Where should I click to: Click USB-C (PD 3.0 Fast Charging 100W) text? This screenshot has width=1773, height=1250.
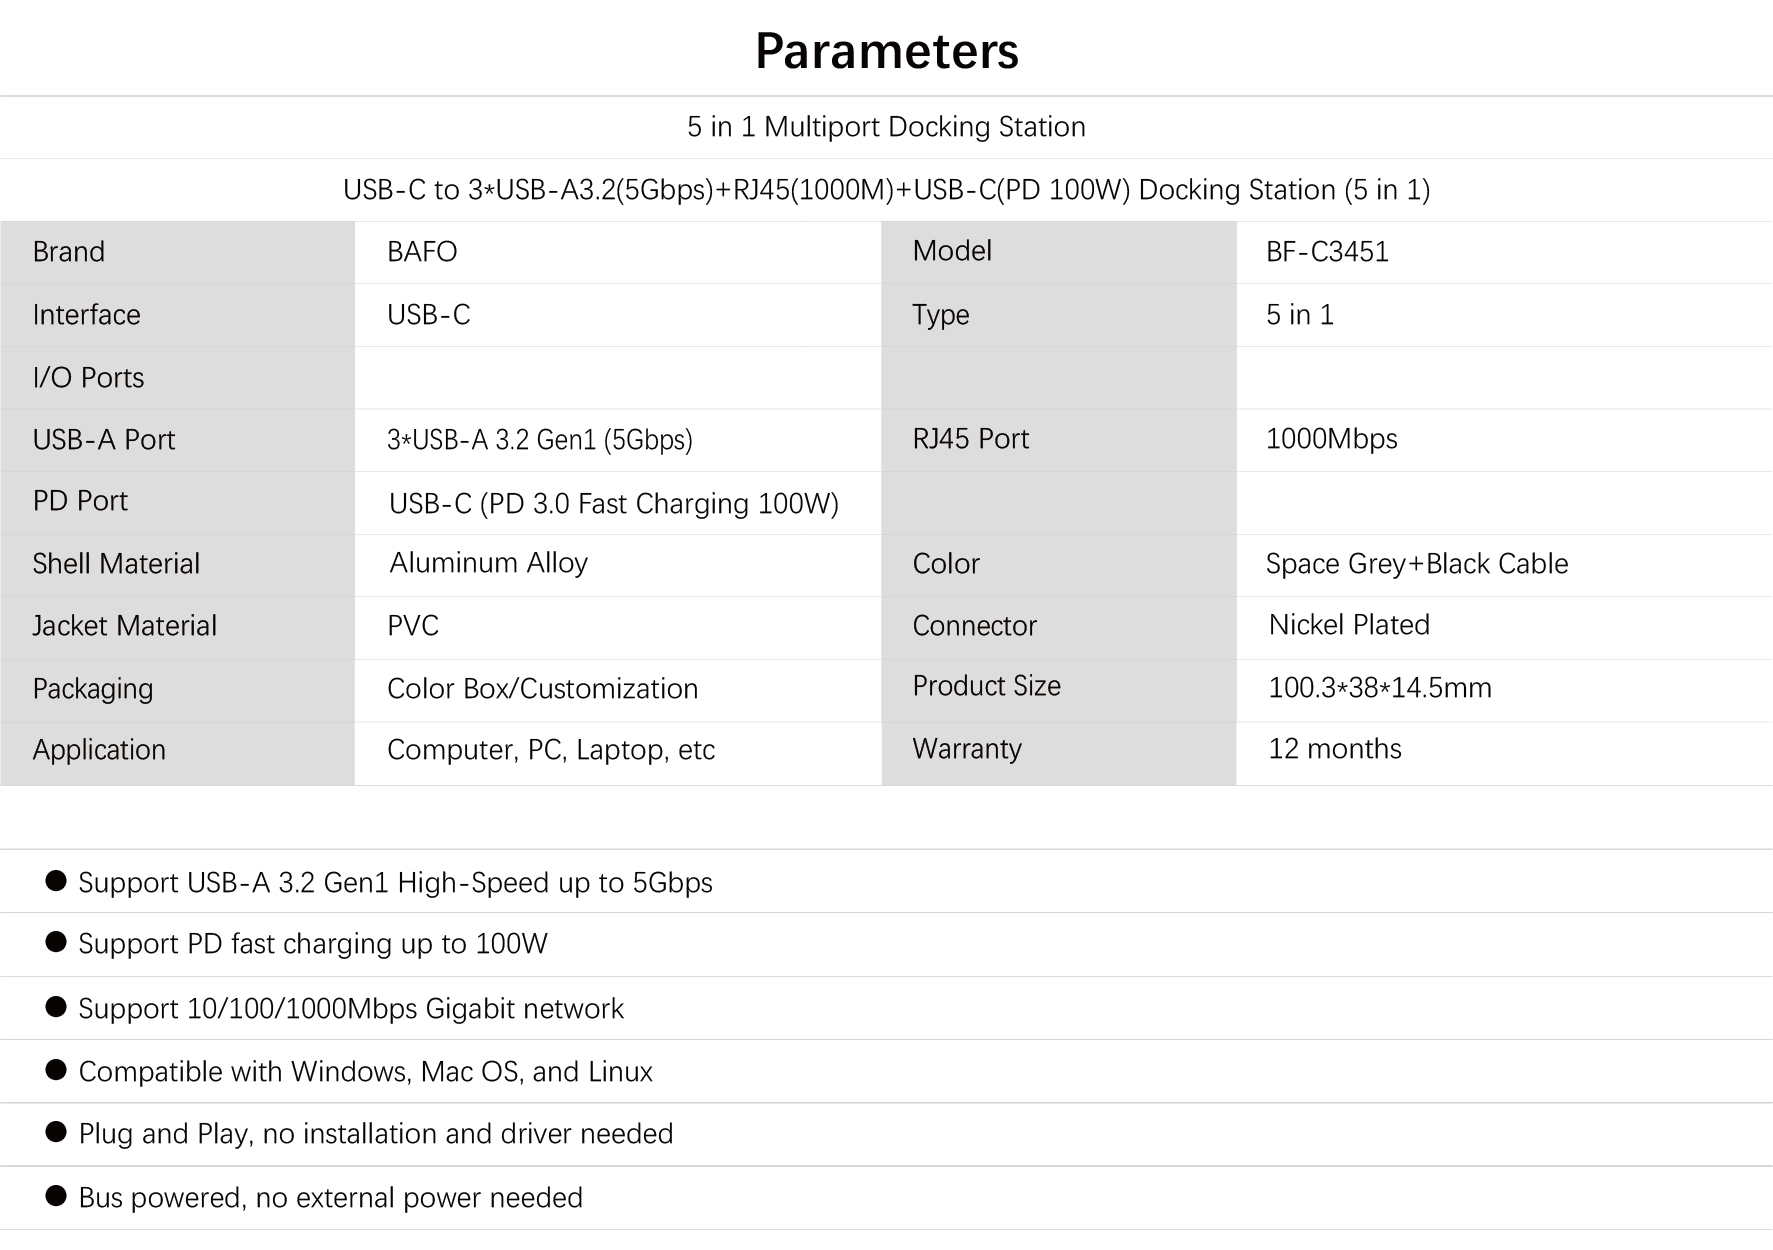point(613,503)
